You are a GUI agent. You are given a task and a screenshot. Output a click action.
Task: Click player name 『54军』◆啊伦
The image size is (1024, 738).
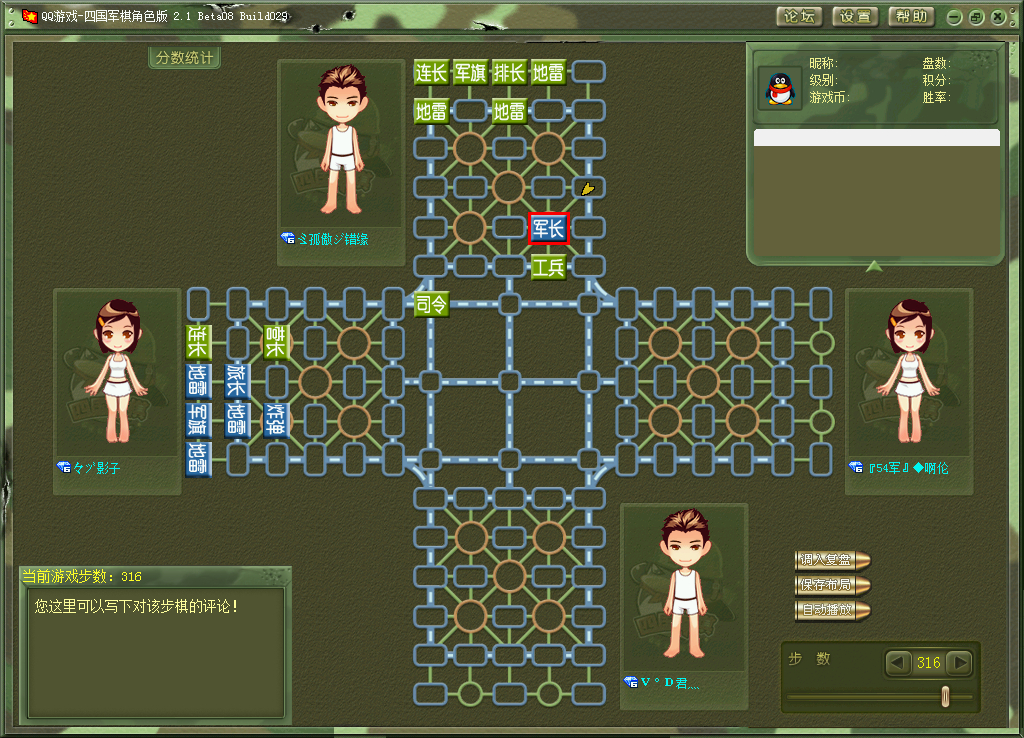click(x=908, y=468)
